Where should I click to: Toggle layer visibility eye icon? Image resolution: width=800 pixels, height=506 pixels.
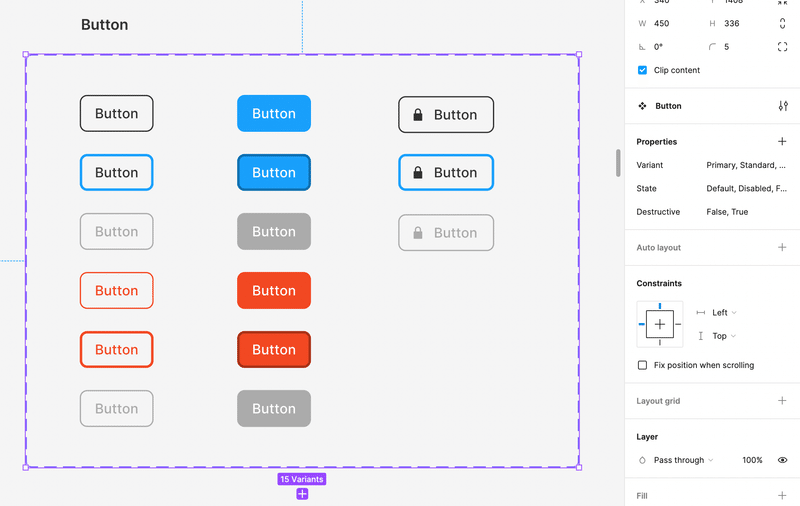pyautogui.click(x=782, y=460)
